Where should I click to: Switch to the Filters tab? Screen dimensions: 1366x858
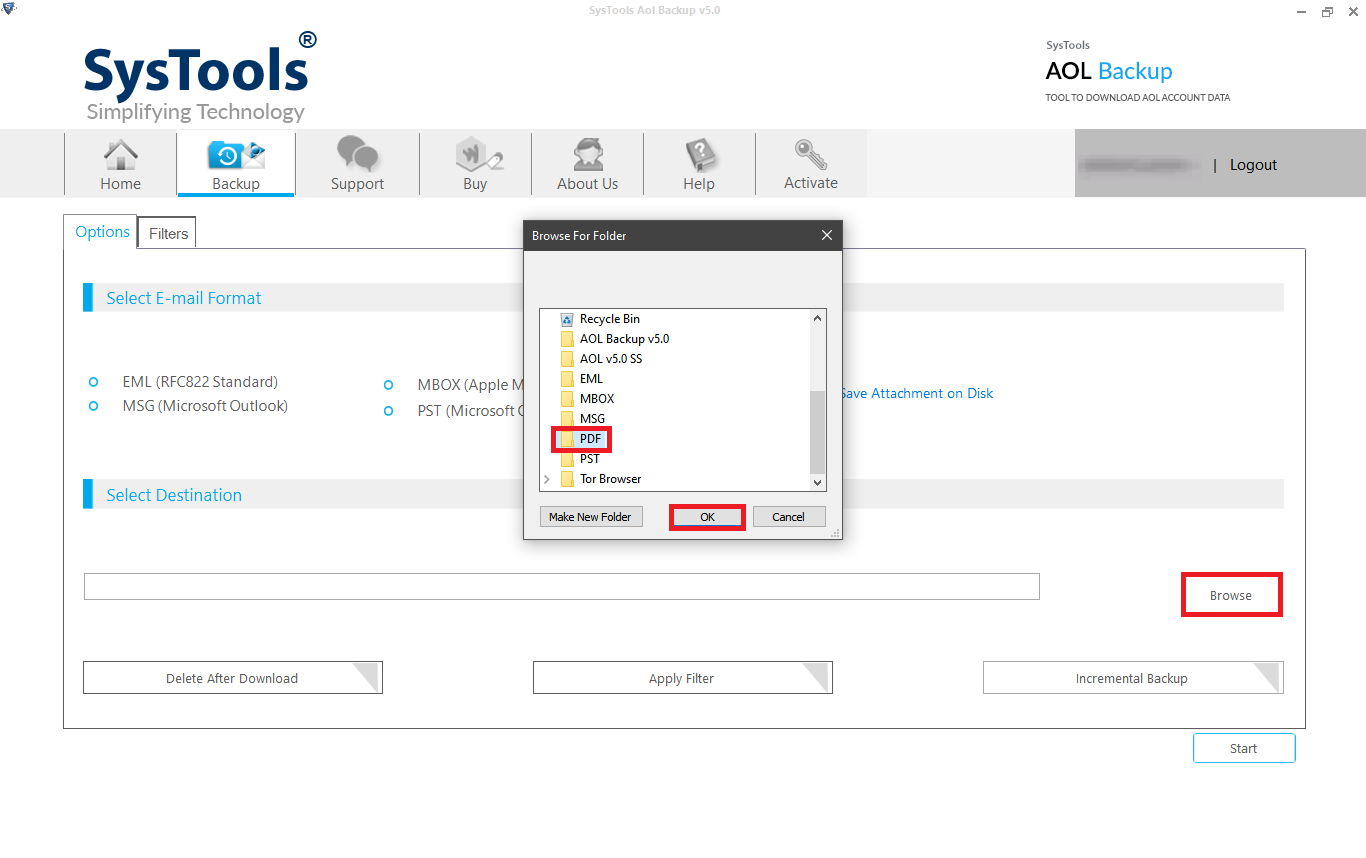click(x=168, y=233)
